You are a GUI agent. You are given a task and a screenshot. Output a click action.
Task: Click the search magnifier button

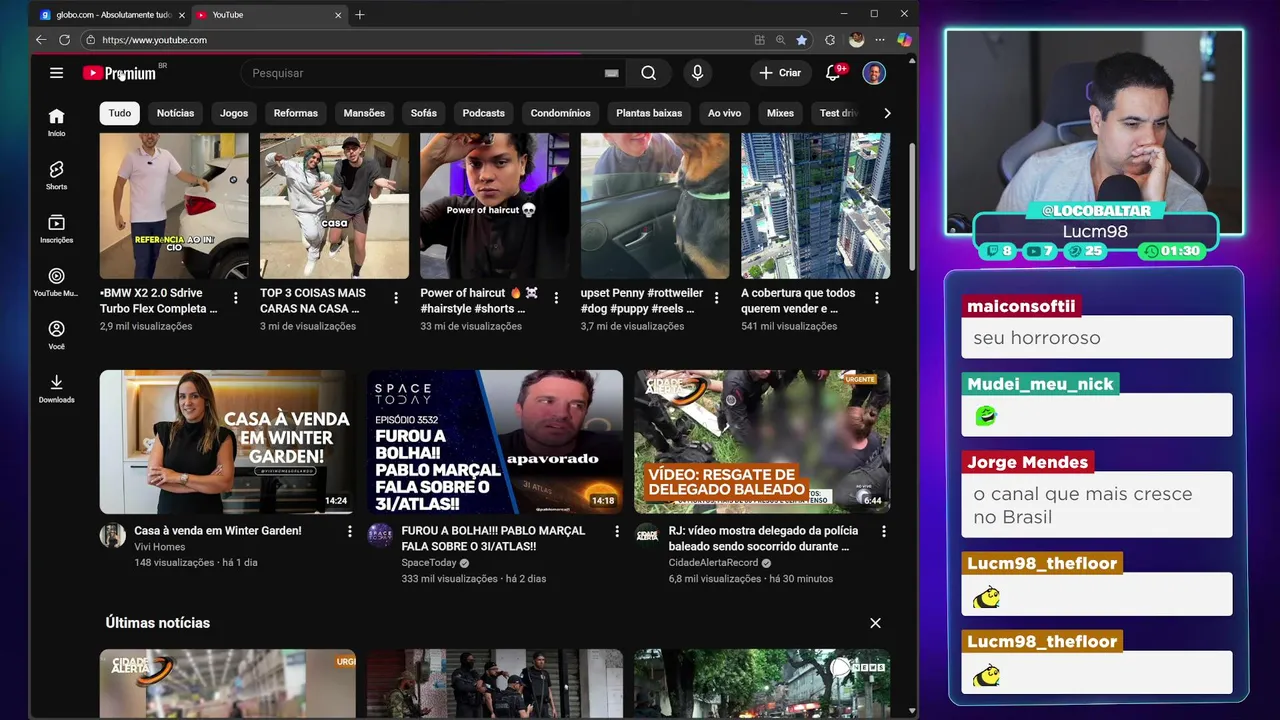coord(648,73)
